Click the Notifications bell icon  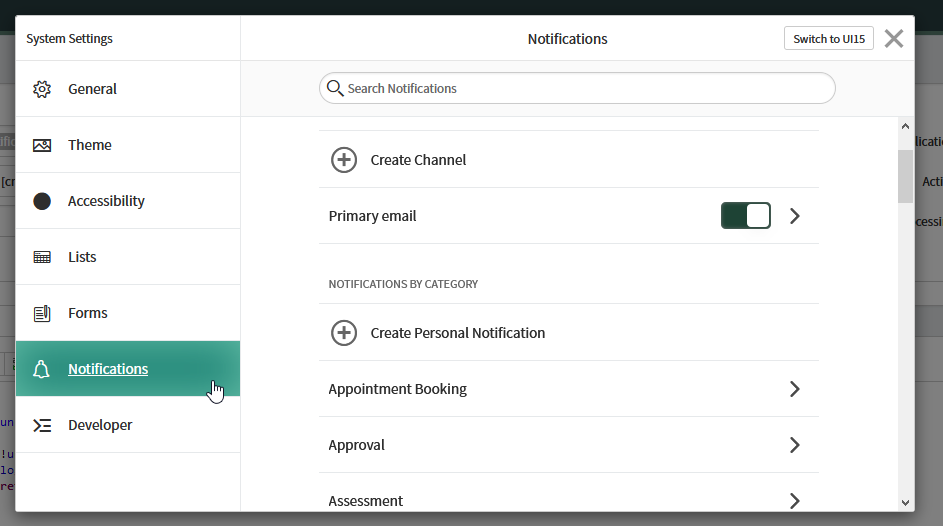[41, 369]
